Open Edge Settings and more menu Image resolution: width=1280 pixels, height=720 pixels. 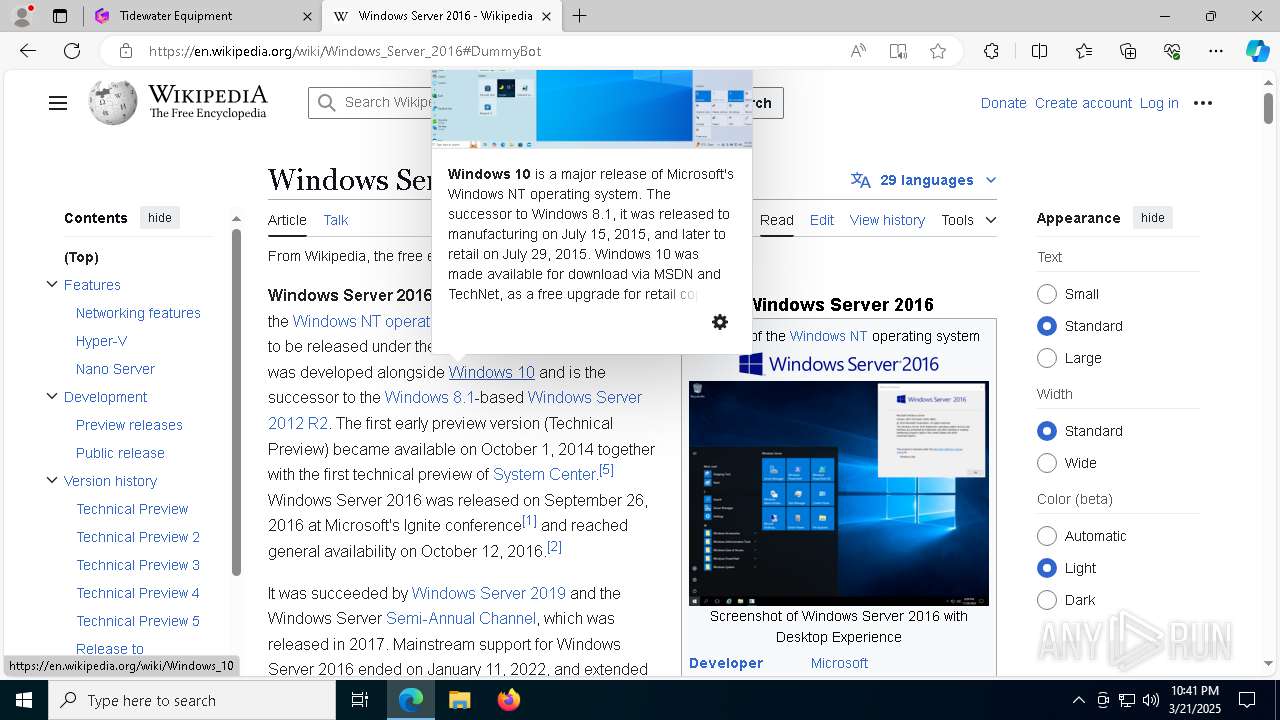[x=1216, y=51]
